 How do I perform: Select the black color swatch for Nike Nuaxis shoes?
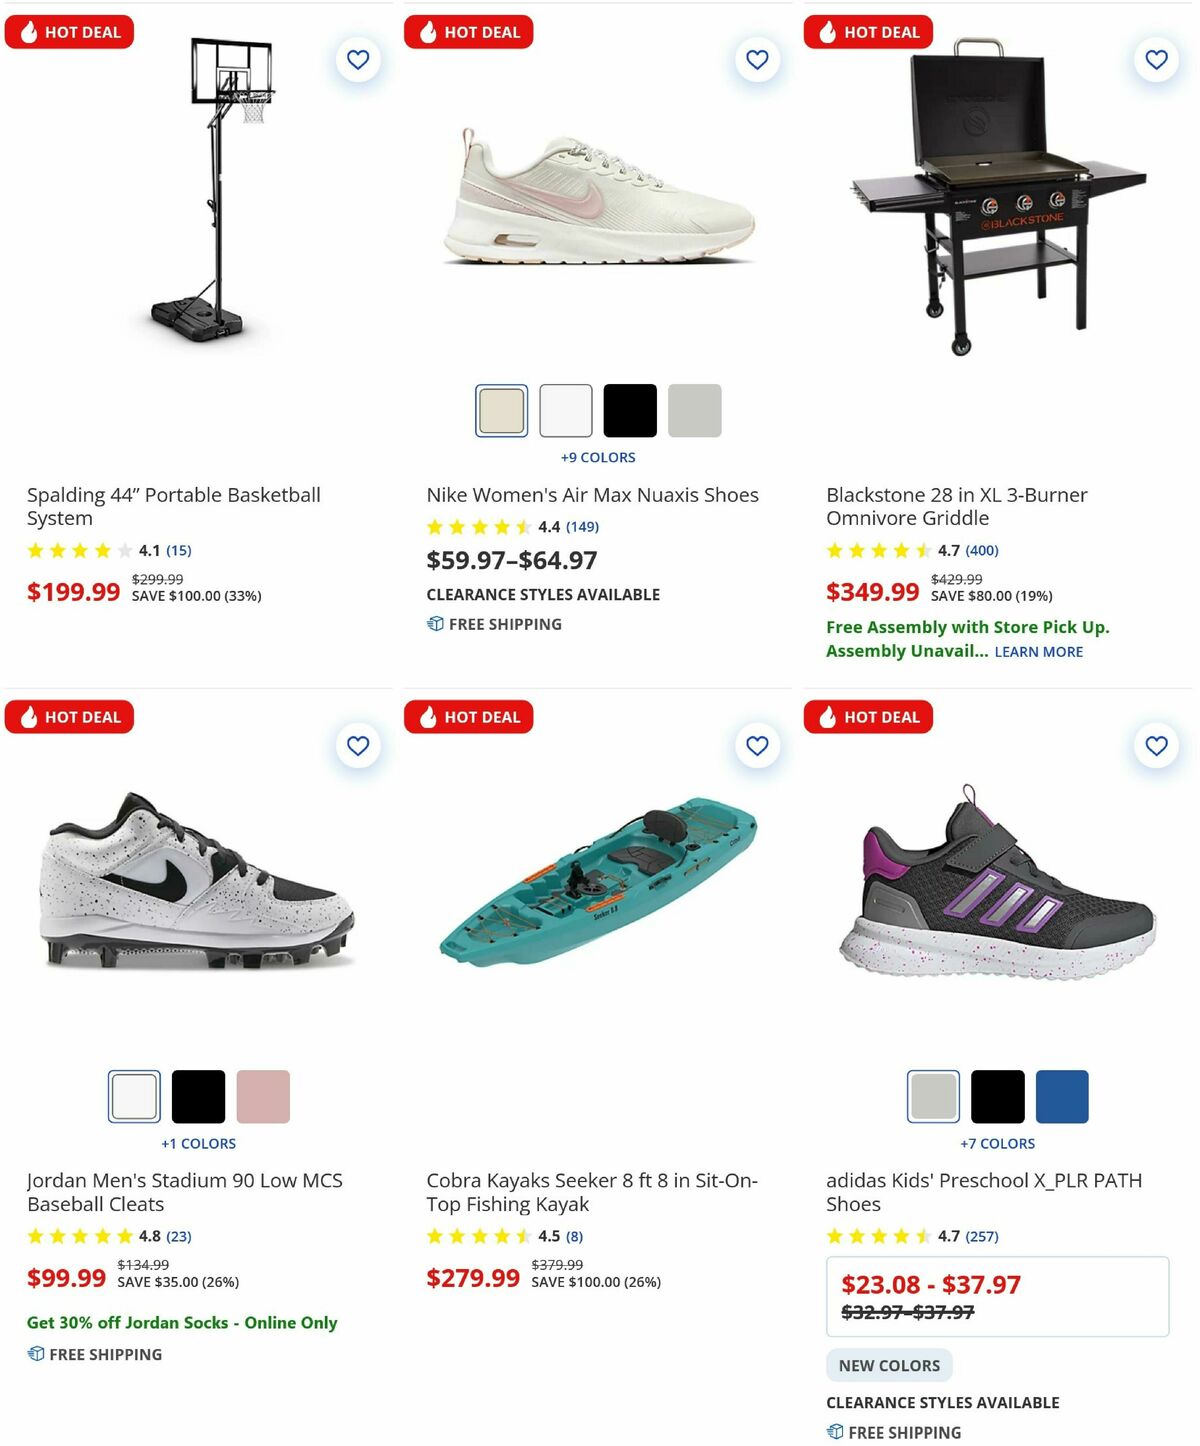631,411
